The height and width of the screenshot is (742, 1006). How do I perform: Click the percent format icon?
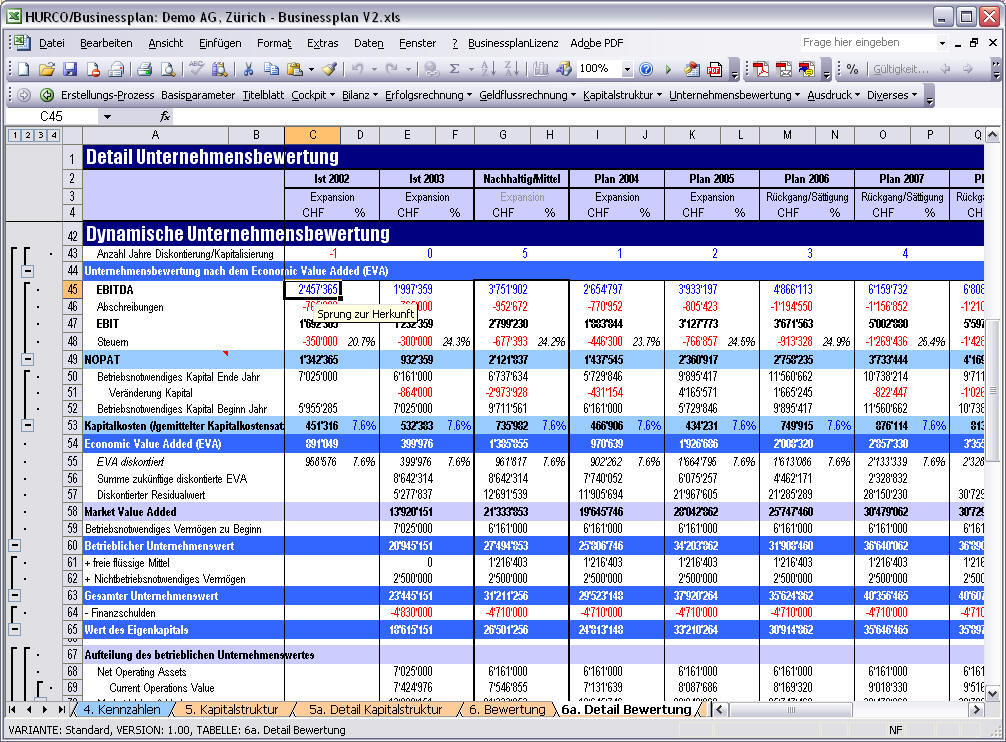tap(852, 69)
